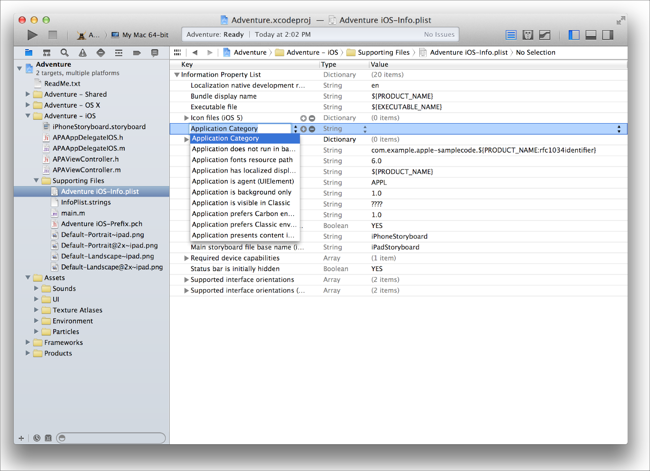The height and width of the screenshot is (471, 650).
Task: Add a row after Application Category
Action: point(303,129)
